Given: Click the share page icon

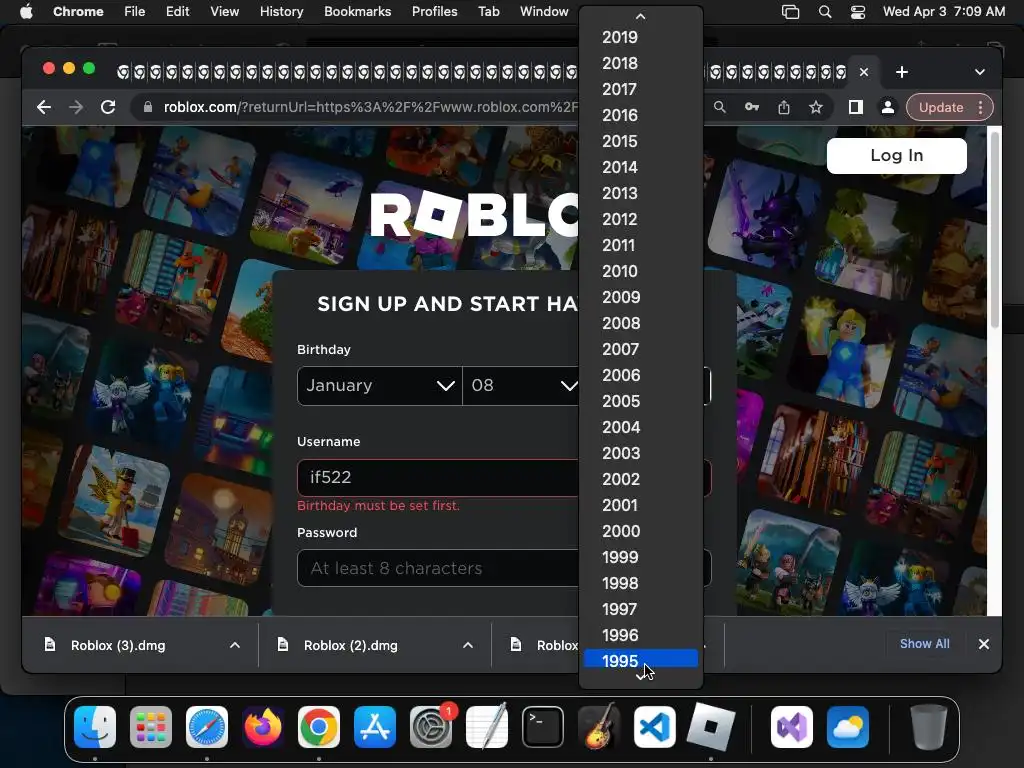Looking at the screenshot, I should click(784, 107).
